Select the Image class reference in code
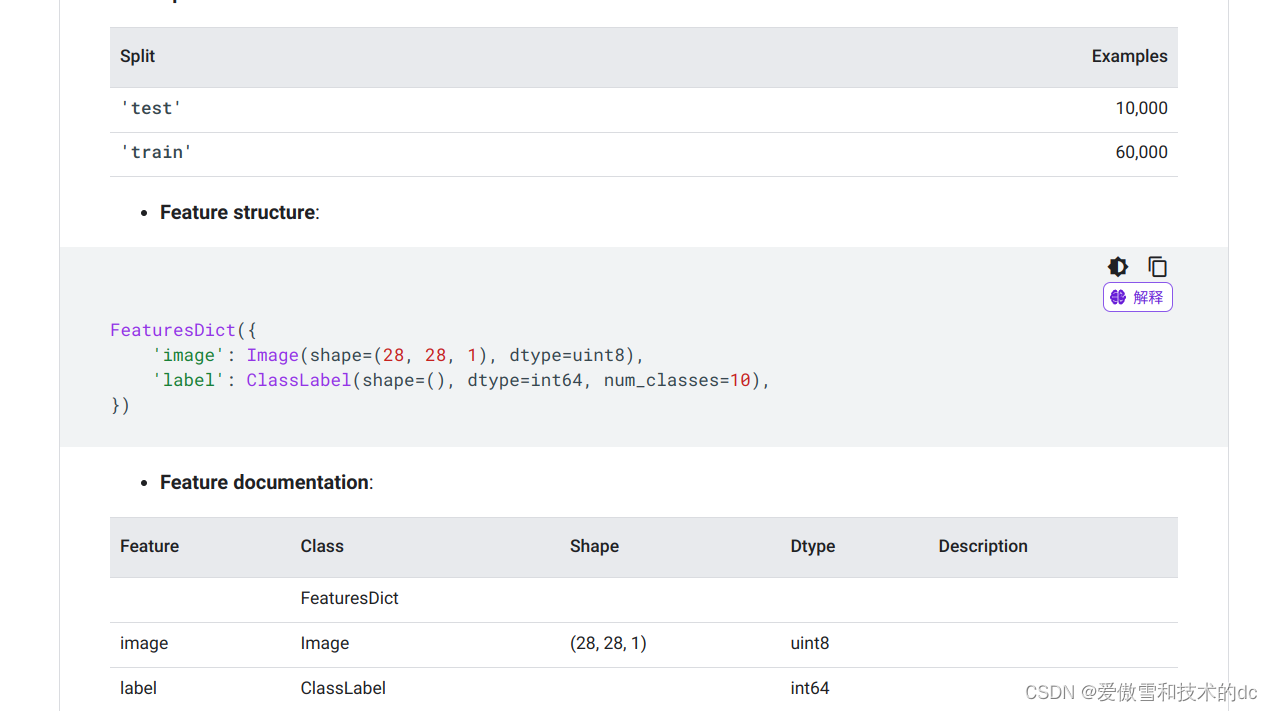 [x=273, y=355]
